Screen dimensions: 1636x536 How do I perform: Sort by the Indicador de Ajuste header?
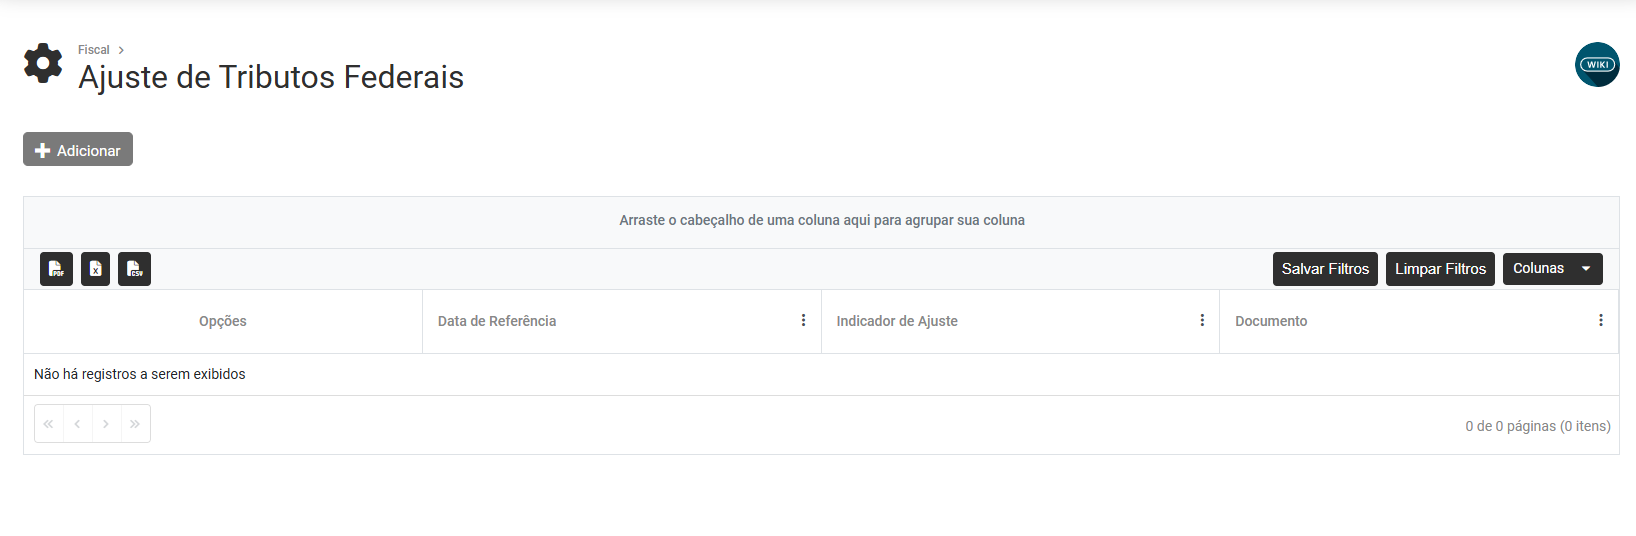click(897, 321)
